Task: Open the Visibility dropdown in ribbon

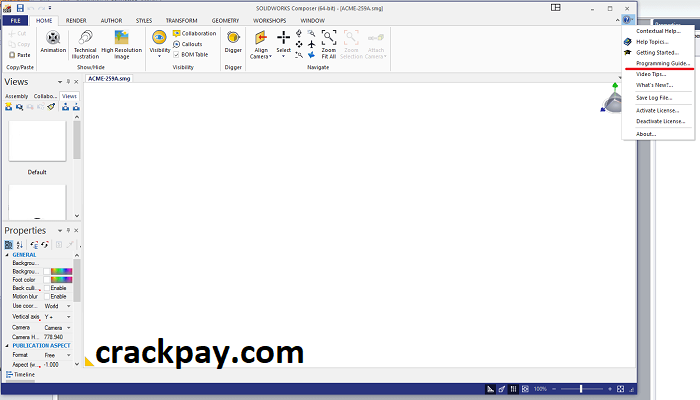Action: [x=159, y=44]
